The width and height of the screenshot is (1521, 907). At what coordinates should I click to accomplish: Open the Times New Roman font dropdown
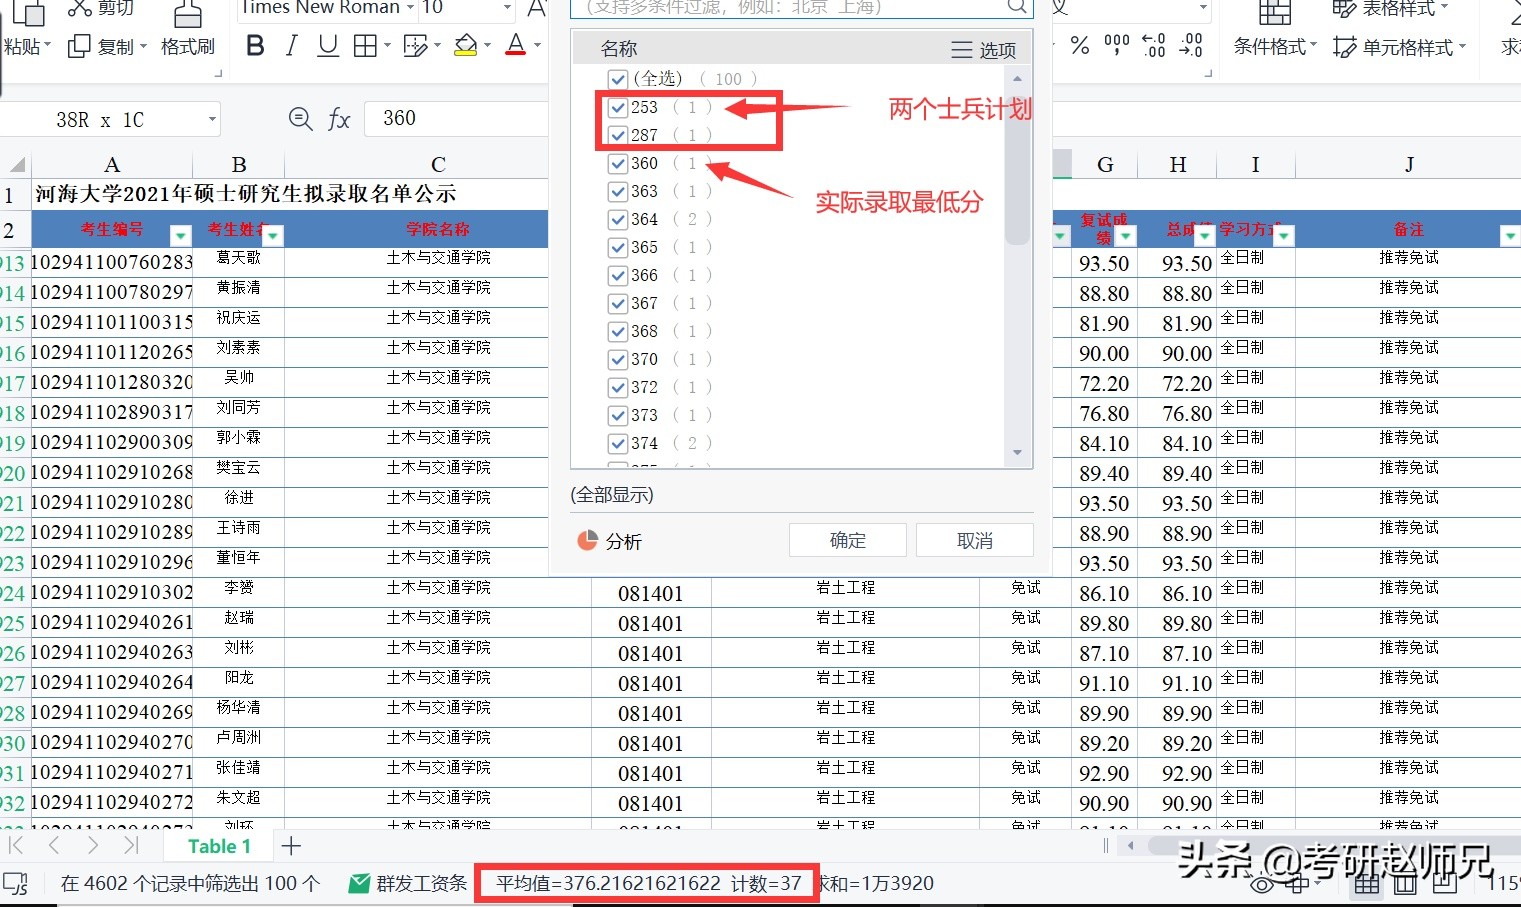[412, 9]
